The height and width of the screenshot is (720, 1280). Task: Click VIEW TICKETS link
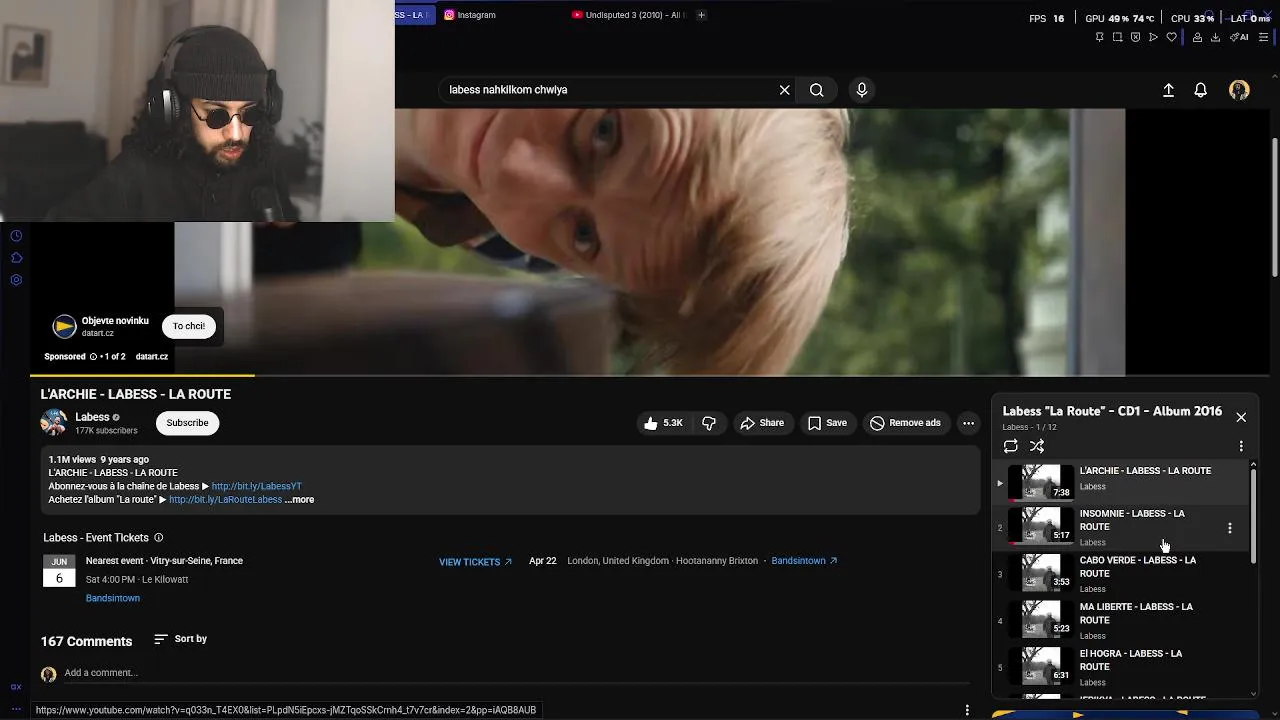click(475, 562)
